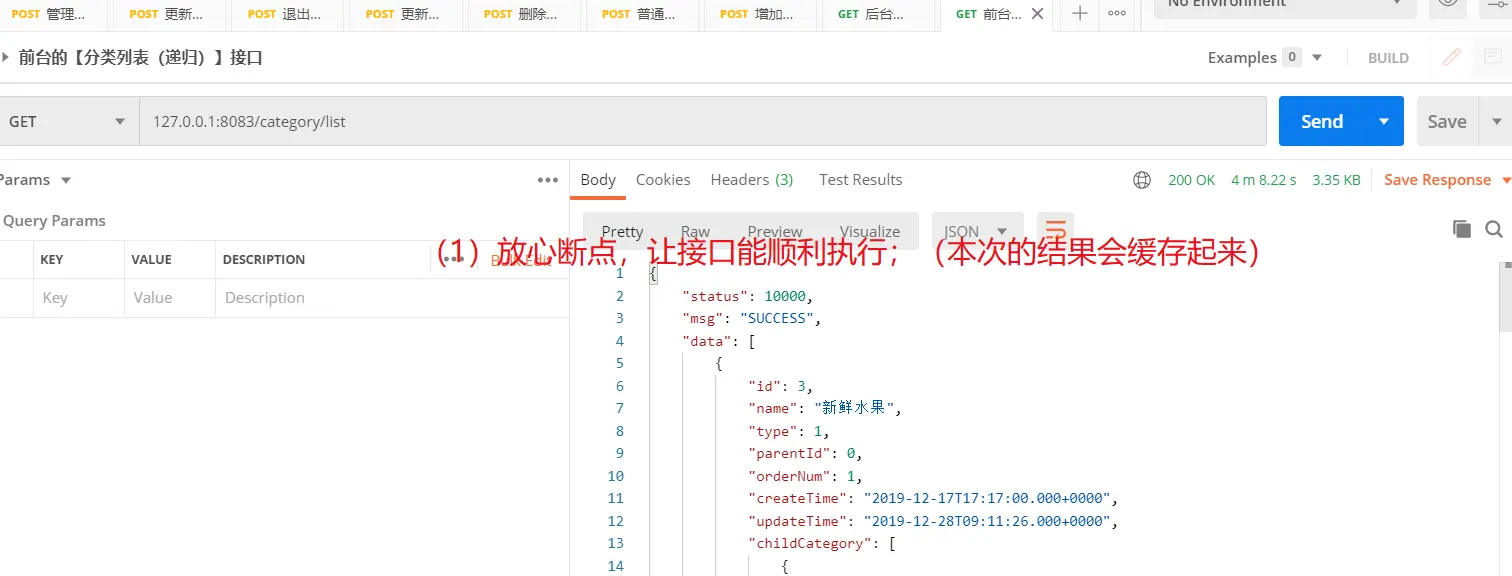Open the environment quick look eye icon

(x=1446, y=4)
